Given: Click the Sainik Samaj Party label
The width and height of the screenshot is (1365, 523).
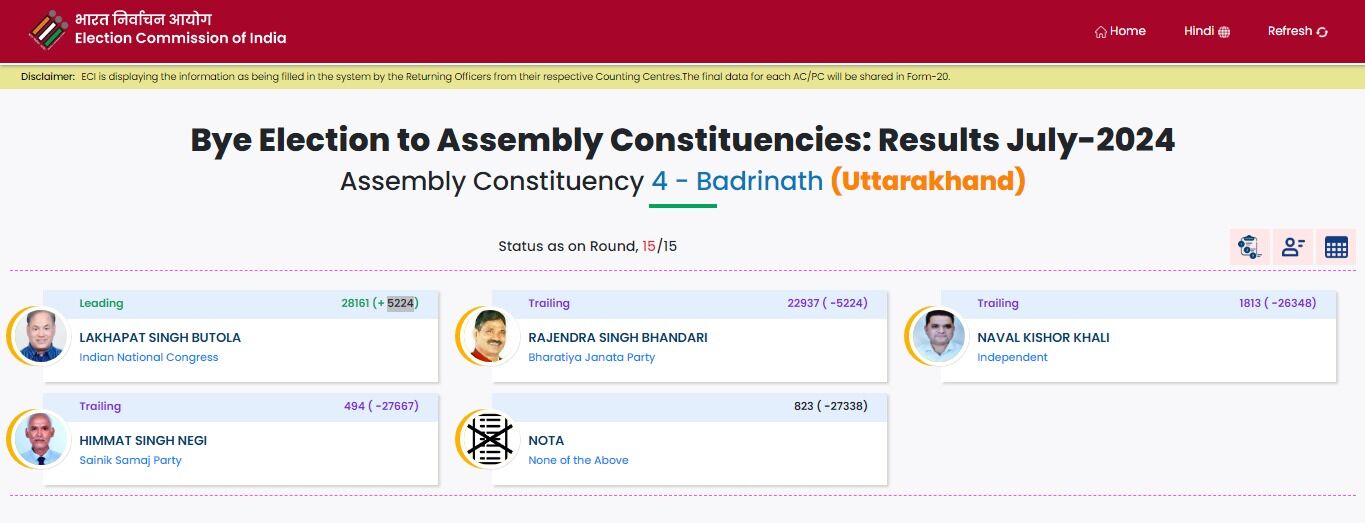Looking at the screenshot, I should (130, 460).
